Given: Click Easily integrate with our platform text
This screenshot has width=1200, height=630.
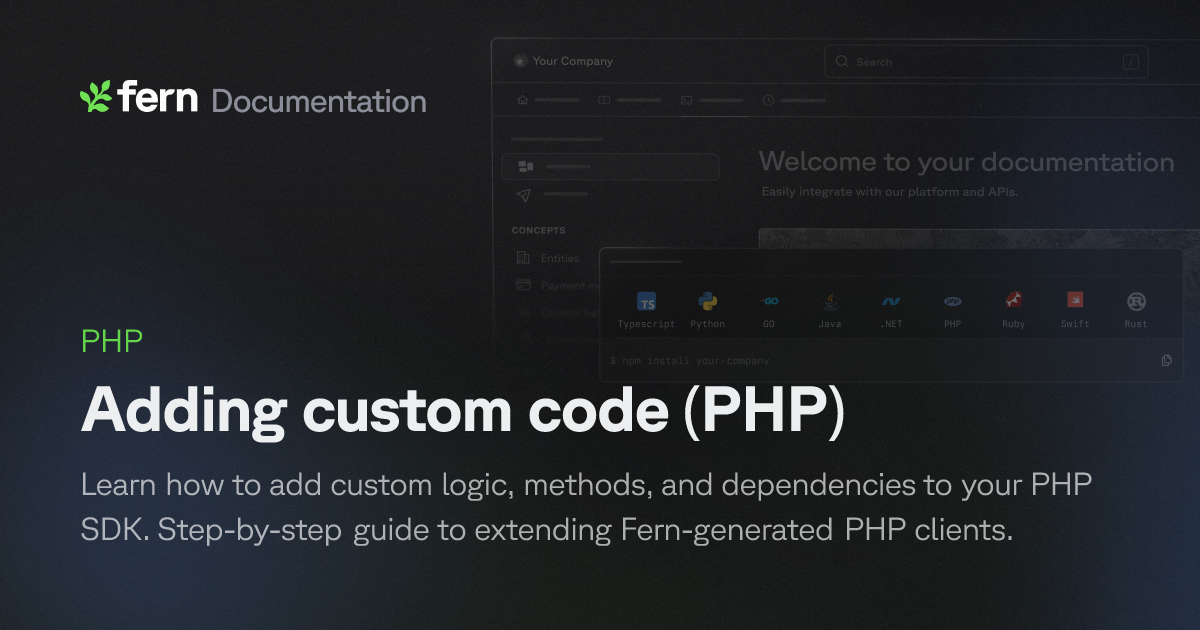Looking at the screenshot, I should point(890,191).
